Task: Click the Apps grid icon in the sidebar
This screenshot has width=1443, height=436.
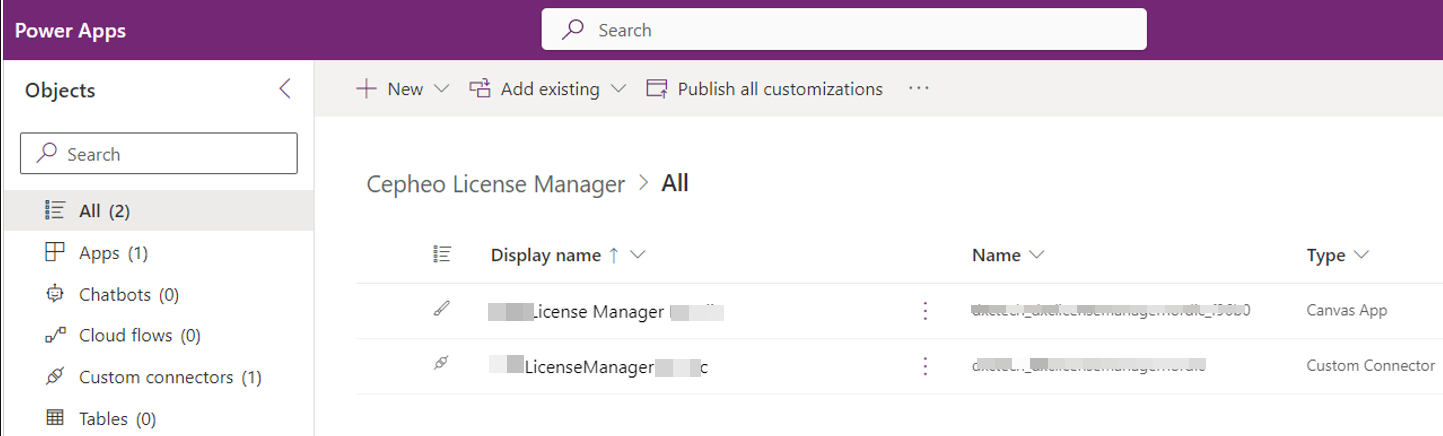Action: coord(55,252)
